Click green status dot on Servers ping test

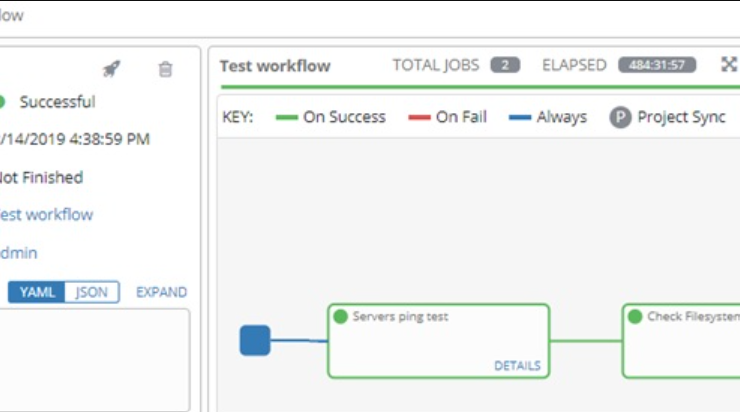[340, 316]
